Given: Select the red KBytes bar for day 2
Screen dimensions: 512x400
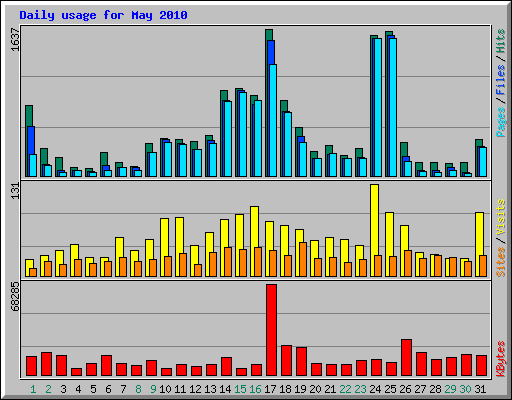Looking at the screenshot, I should [x=46, y=364].
